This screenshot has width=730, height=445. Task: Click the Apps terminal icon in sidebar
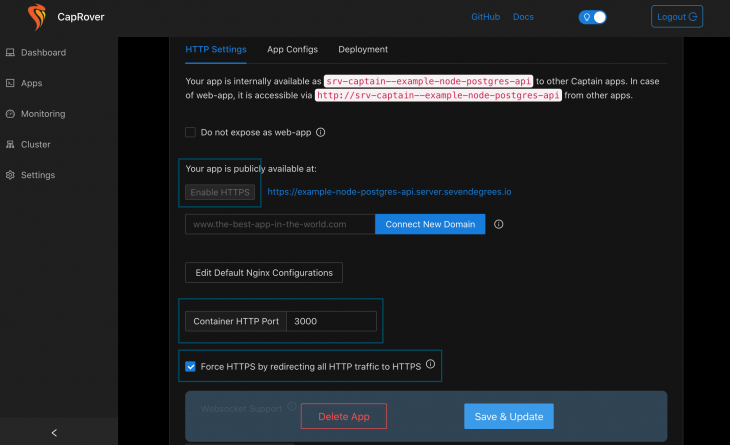pos(10,83)
